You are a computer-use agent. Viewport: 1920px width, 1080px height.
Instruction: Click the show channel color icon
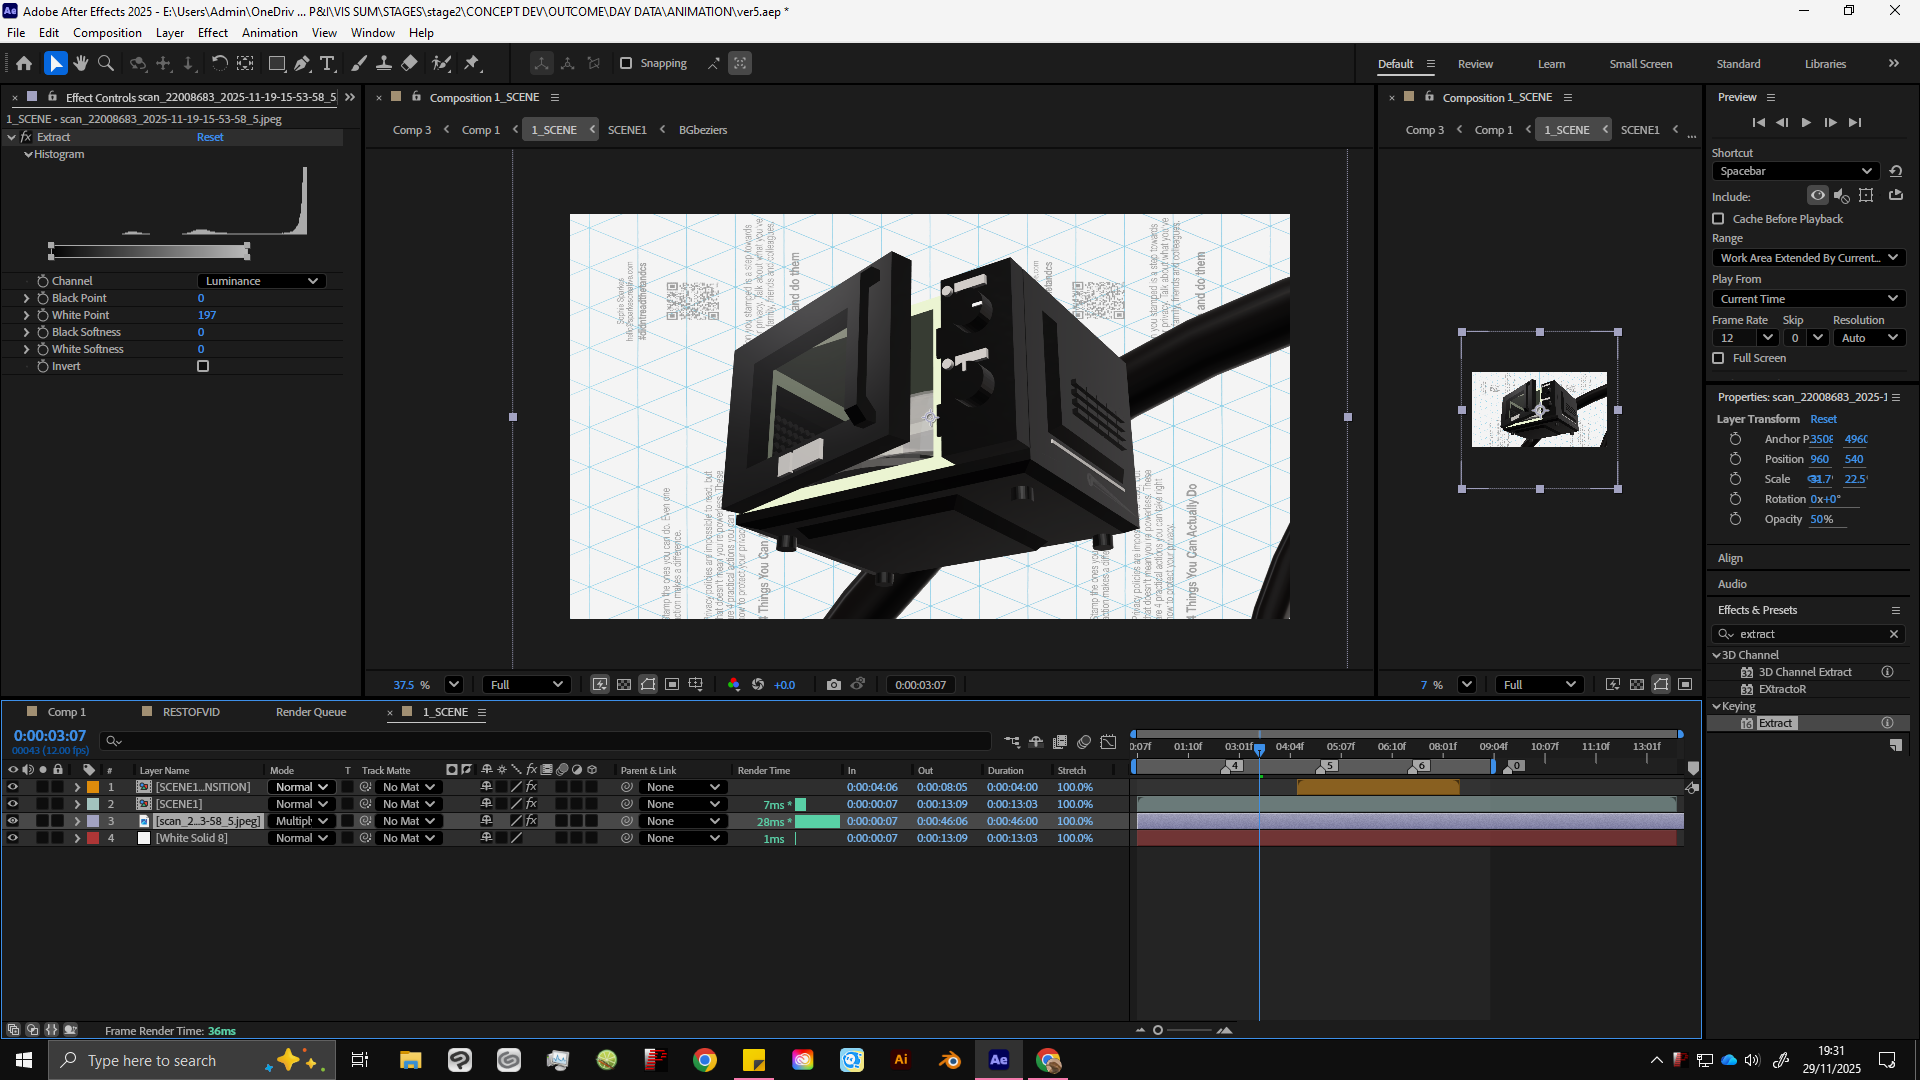734,685
